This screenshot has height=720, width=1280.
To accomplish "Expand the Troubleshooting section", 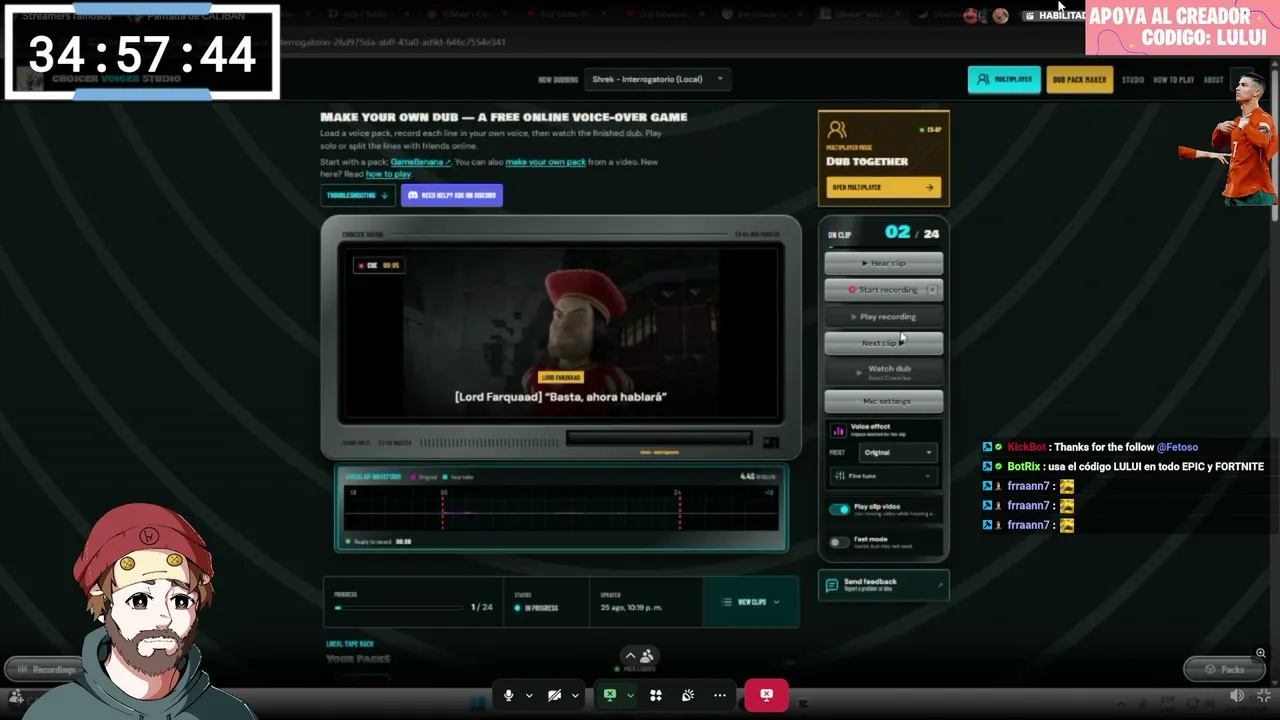I will [x=357, y=195].
